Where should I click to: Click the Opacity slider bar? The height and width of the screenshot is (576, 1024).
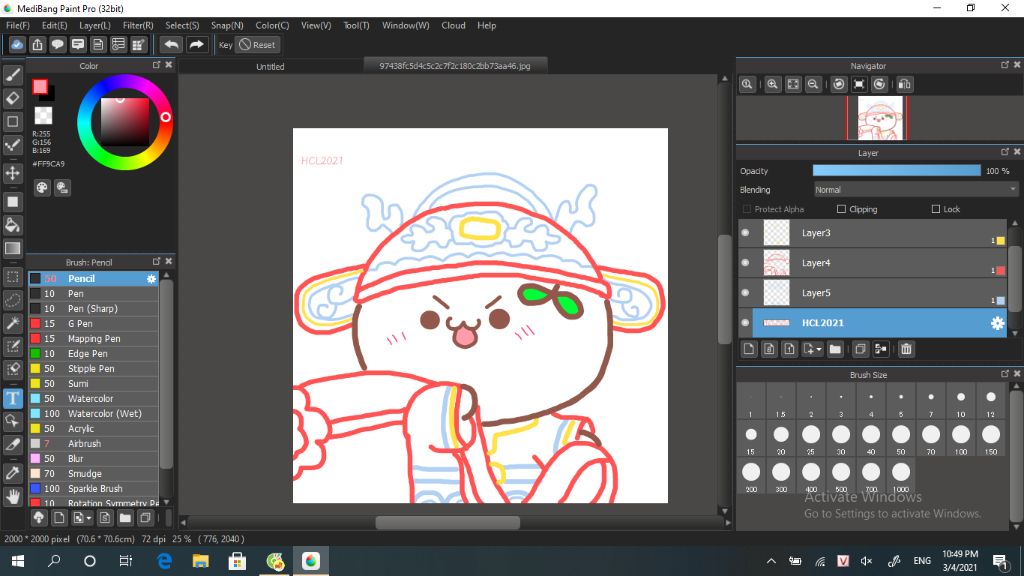[x=897, y=171]
